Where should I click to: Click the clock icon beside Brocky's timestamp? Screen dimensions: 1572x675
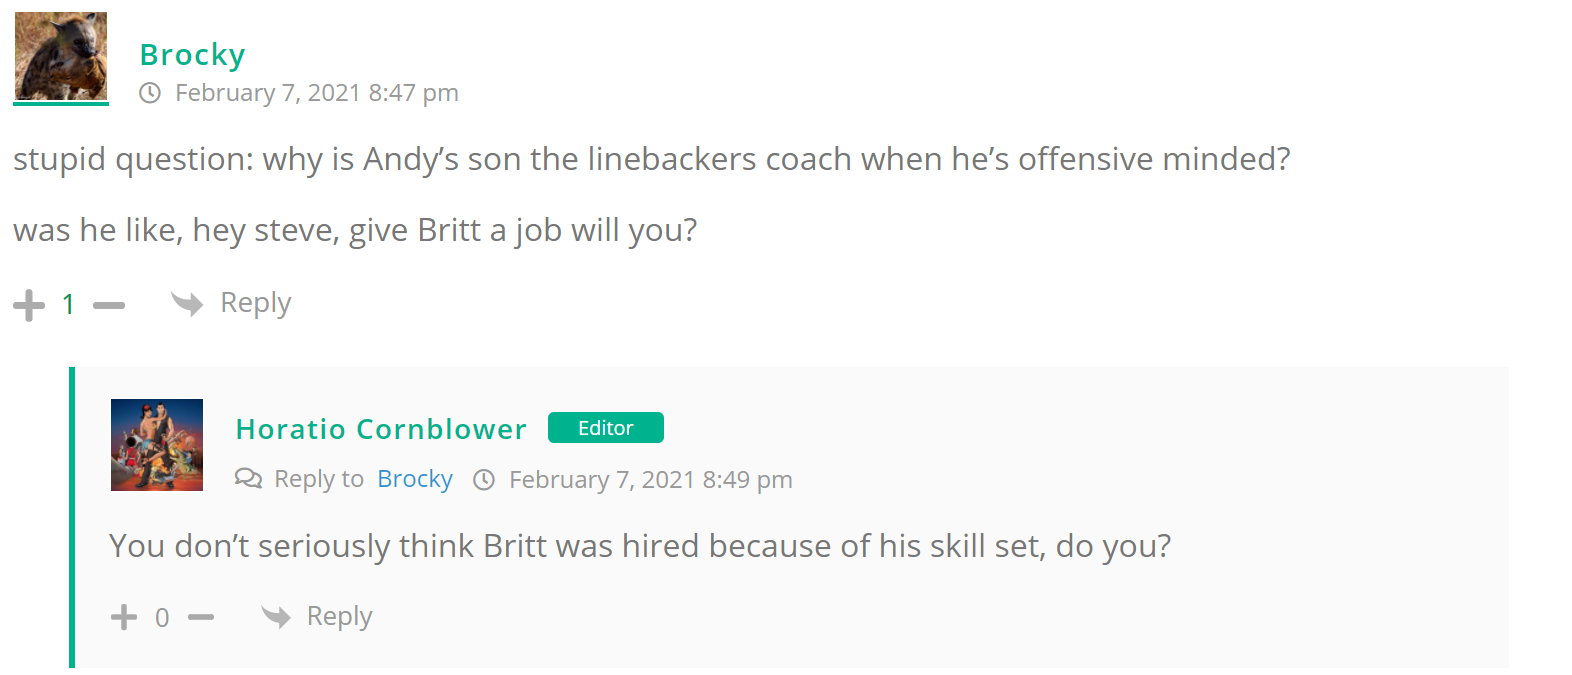pos(150,93)
